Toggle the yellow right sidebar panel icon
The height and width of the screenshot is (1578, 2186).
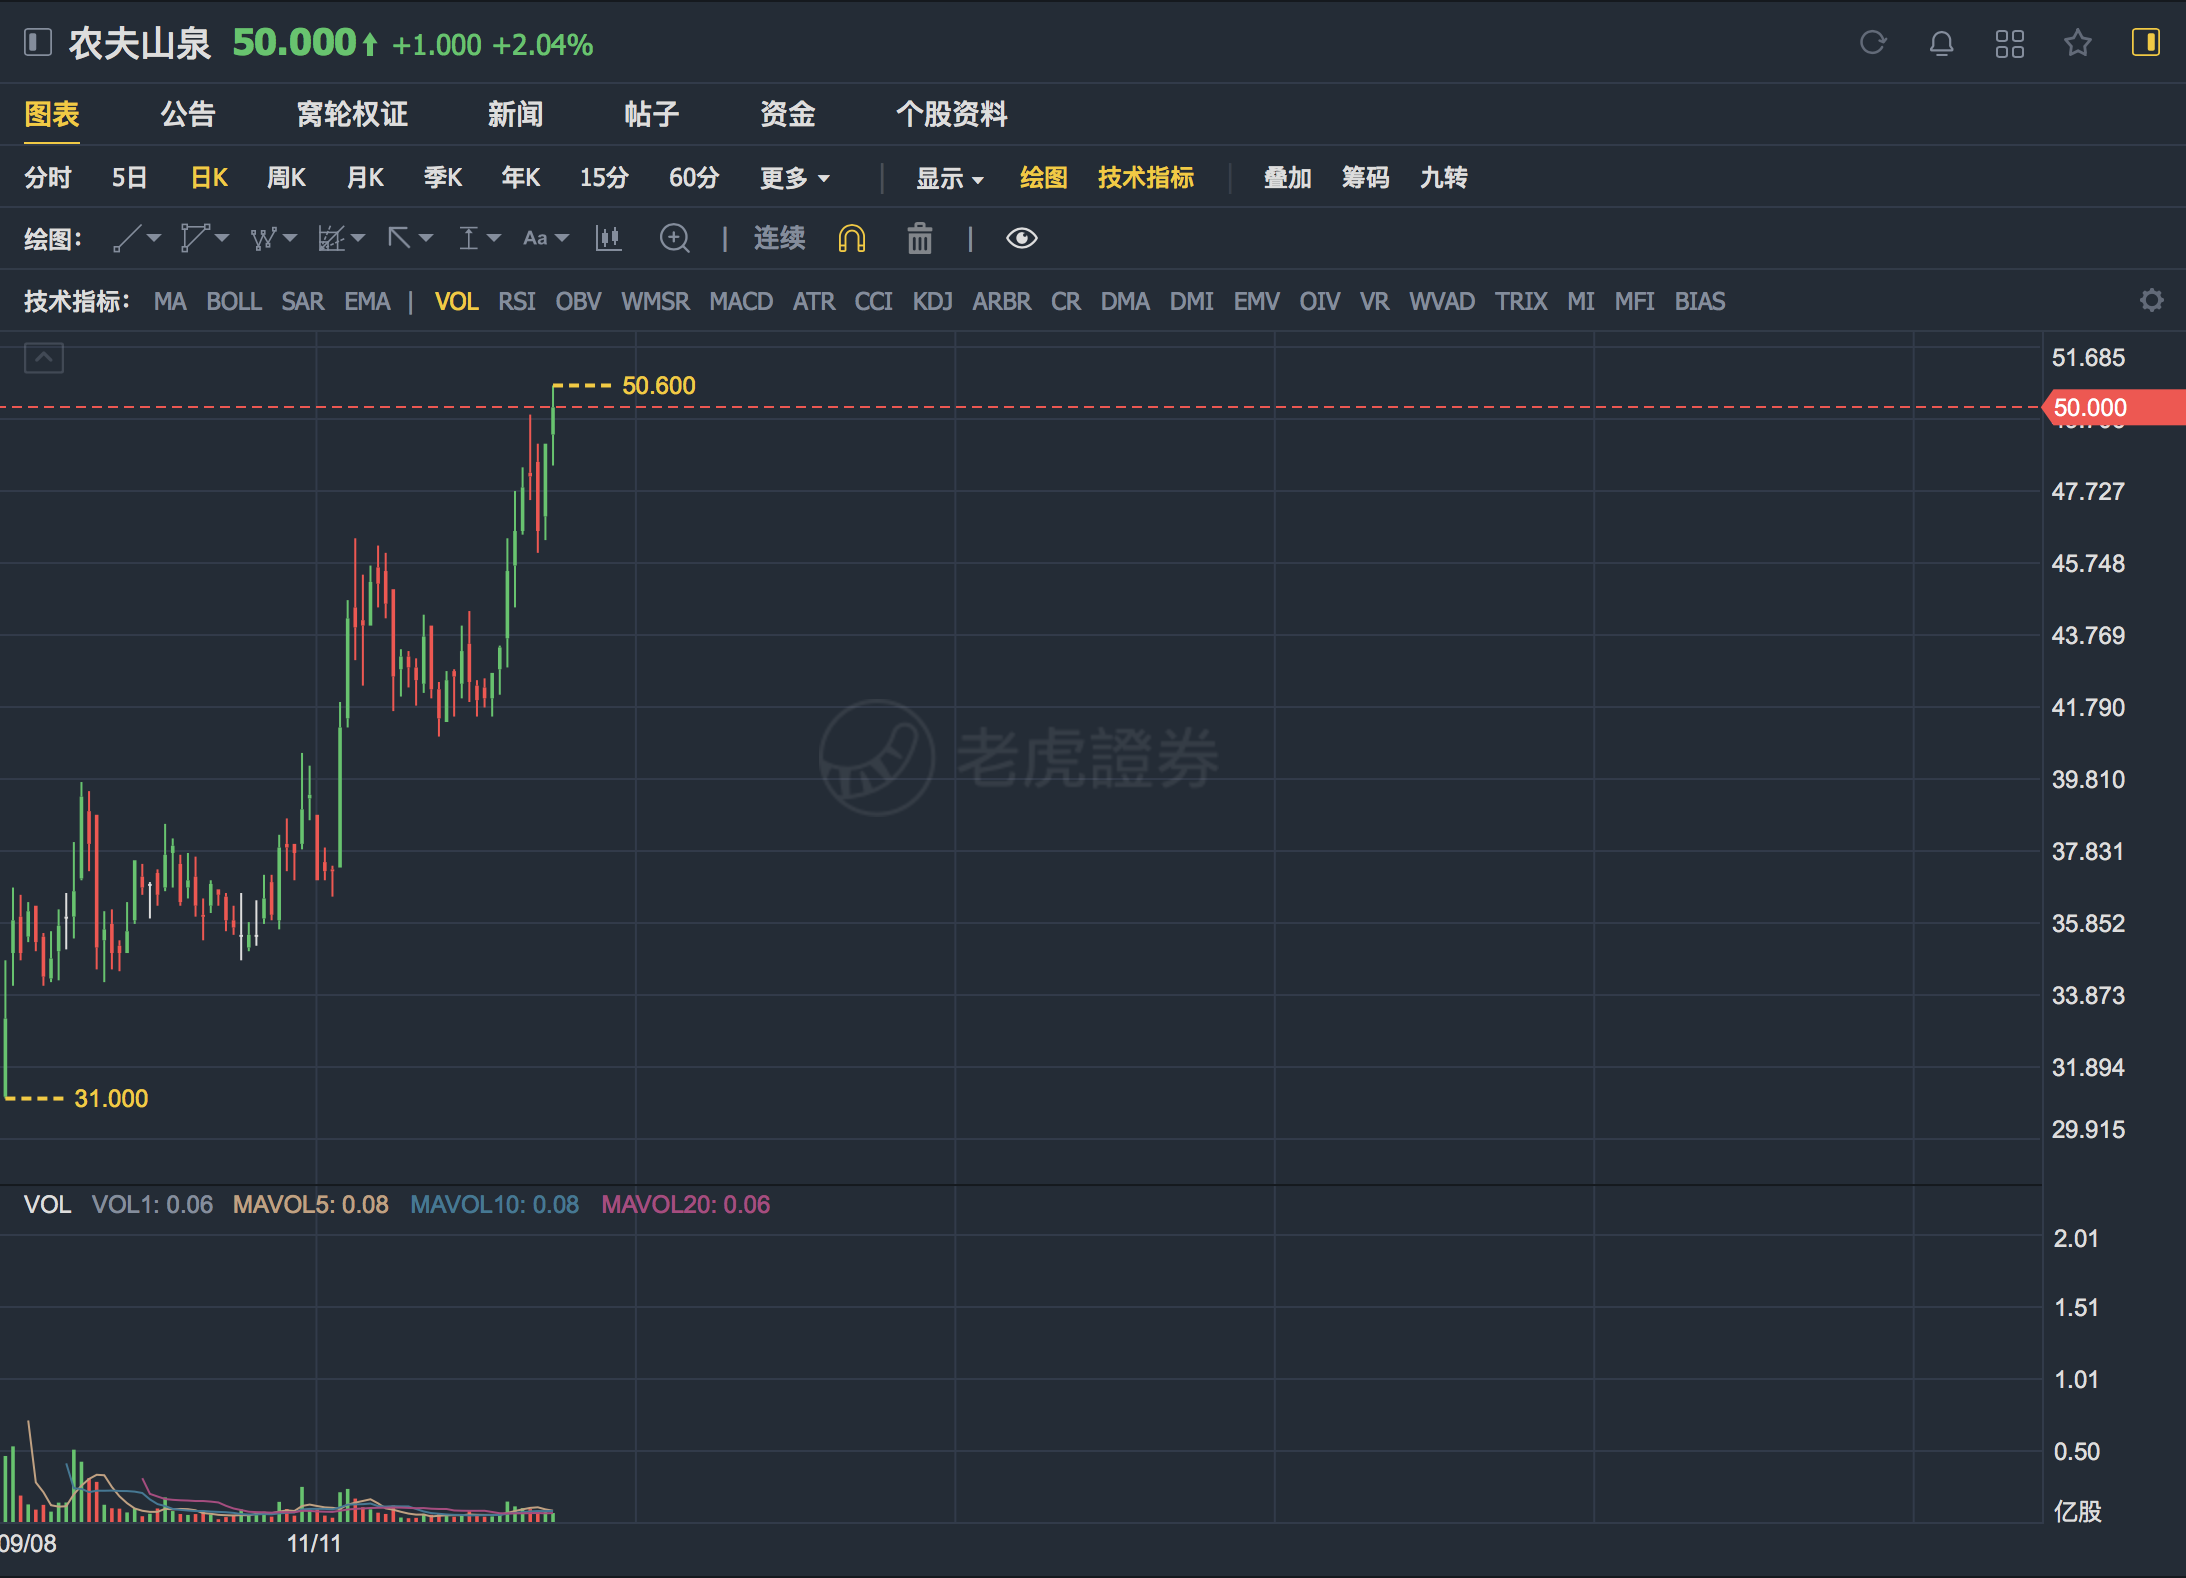click(x=2146, y=43)
